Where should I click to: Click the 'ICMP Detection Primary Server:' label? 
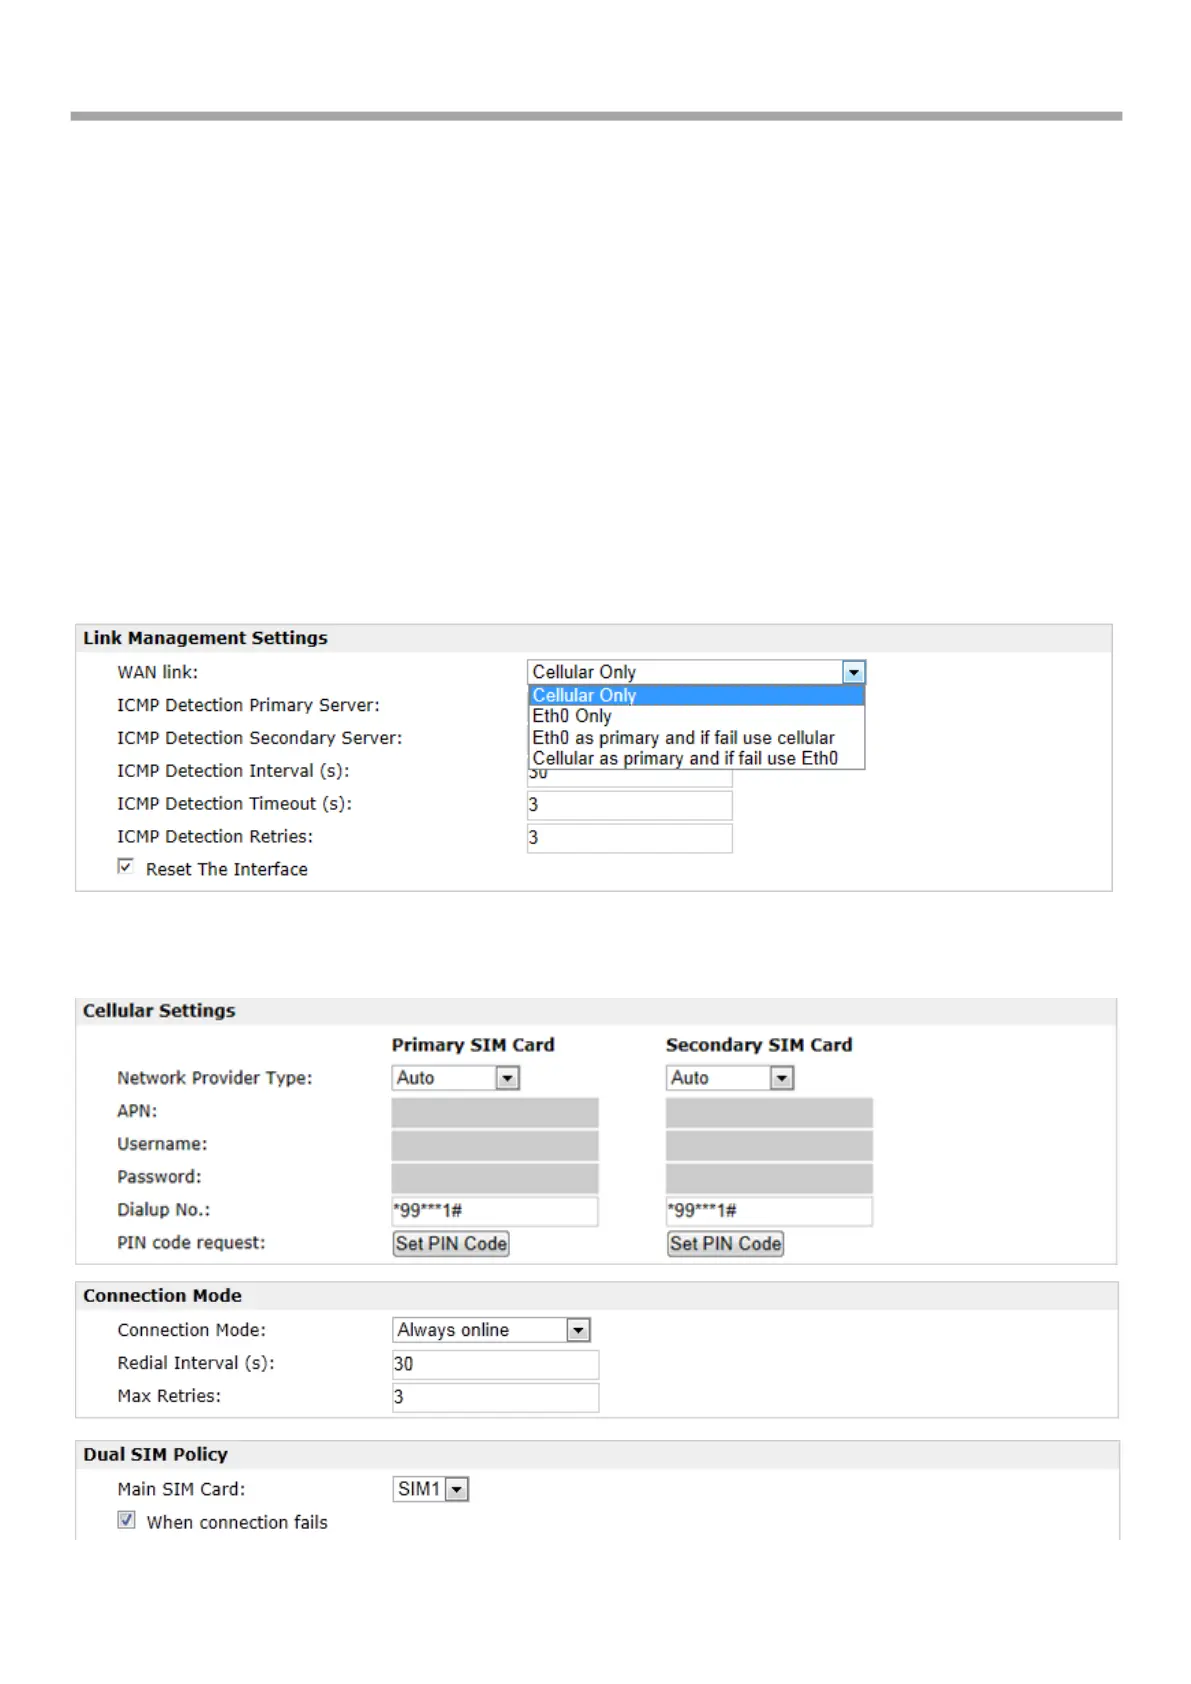(x=248, y=705)
